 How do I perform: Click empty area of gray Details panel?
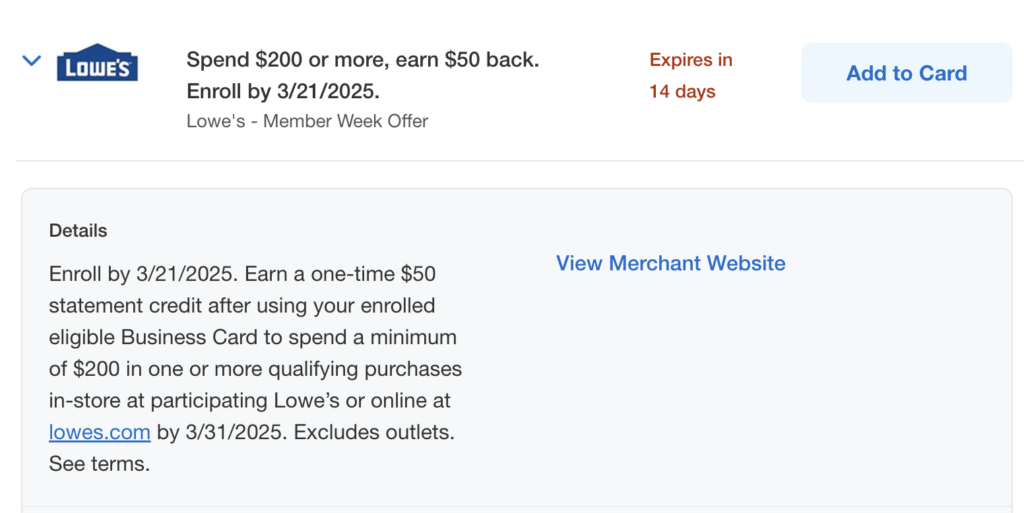pyautogui.click(x=760, y=400)
